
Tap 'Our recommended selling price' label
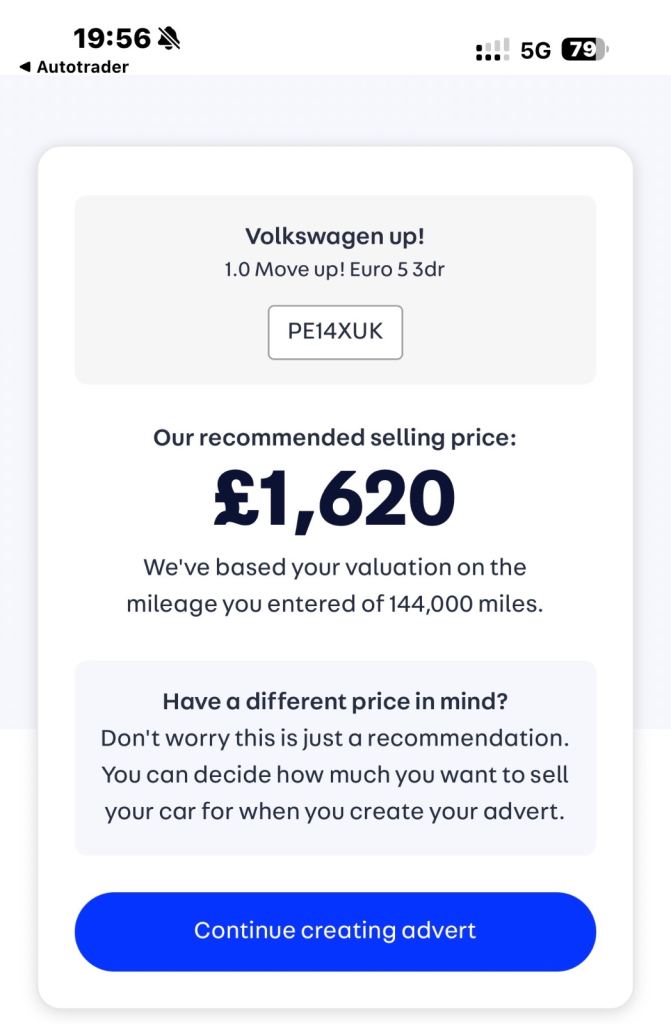[x=335, y=437]
